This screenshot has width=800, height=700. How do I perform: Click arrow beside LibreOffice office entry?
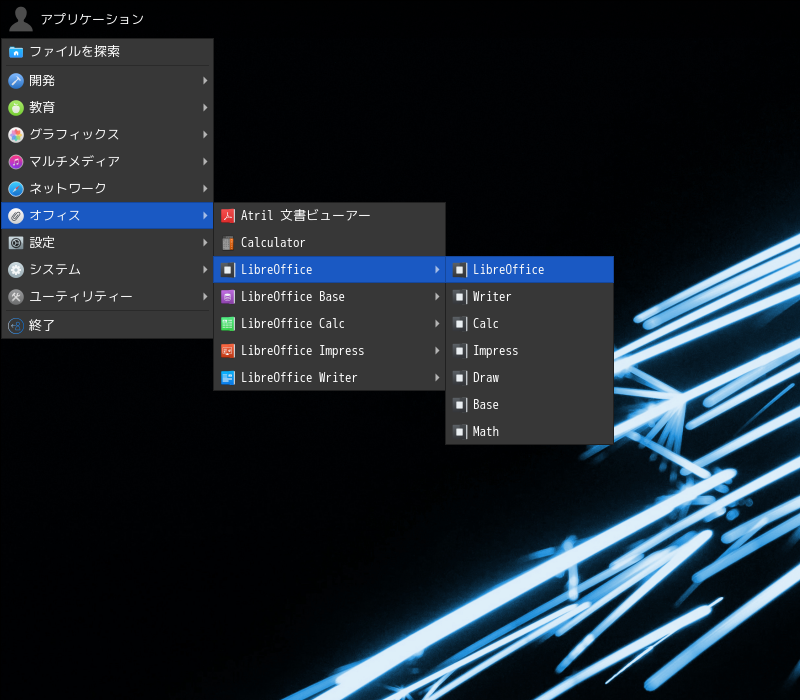point(437,270)
